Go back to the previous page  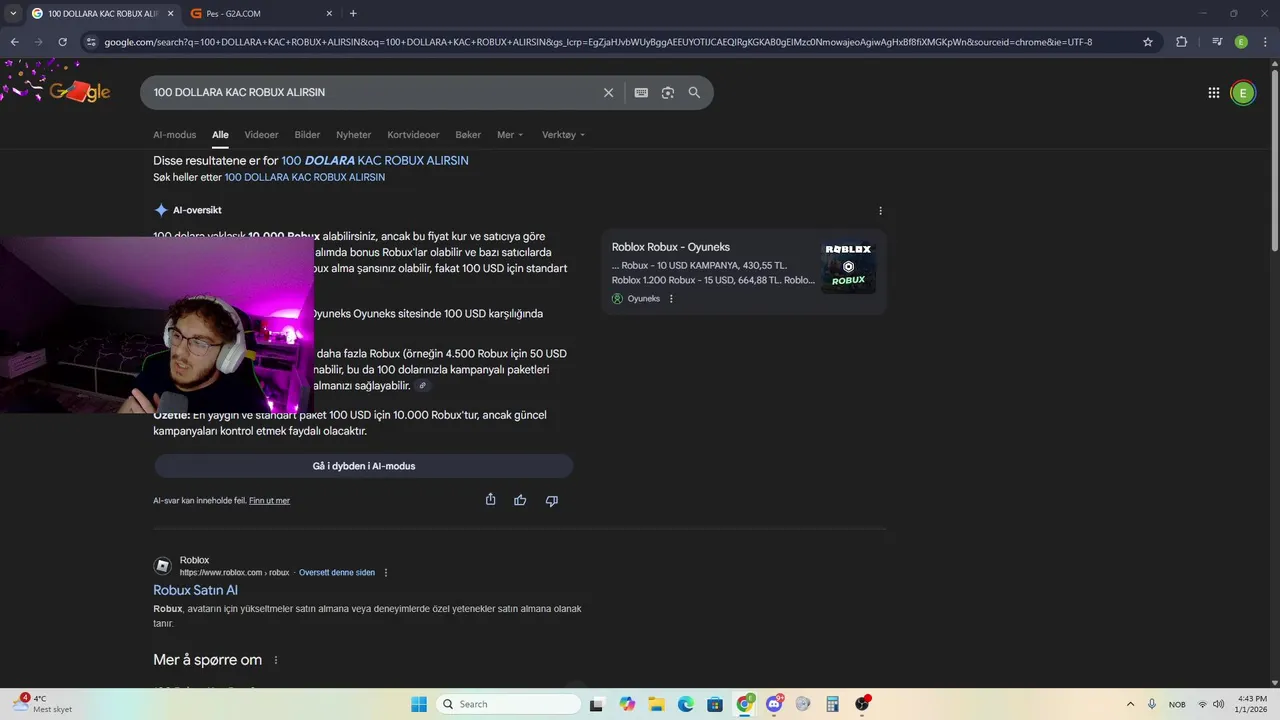point(14,42)
